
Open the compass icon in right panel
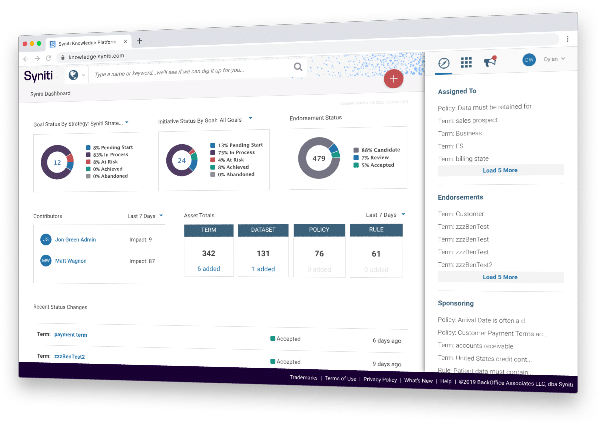tap(444, 62)
